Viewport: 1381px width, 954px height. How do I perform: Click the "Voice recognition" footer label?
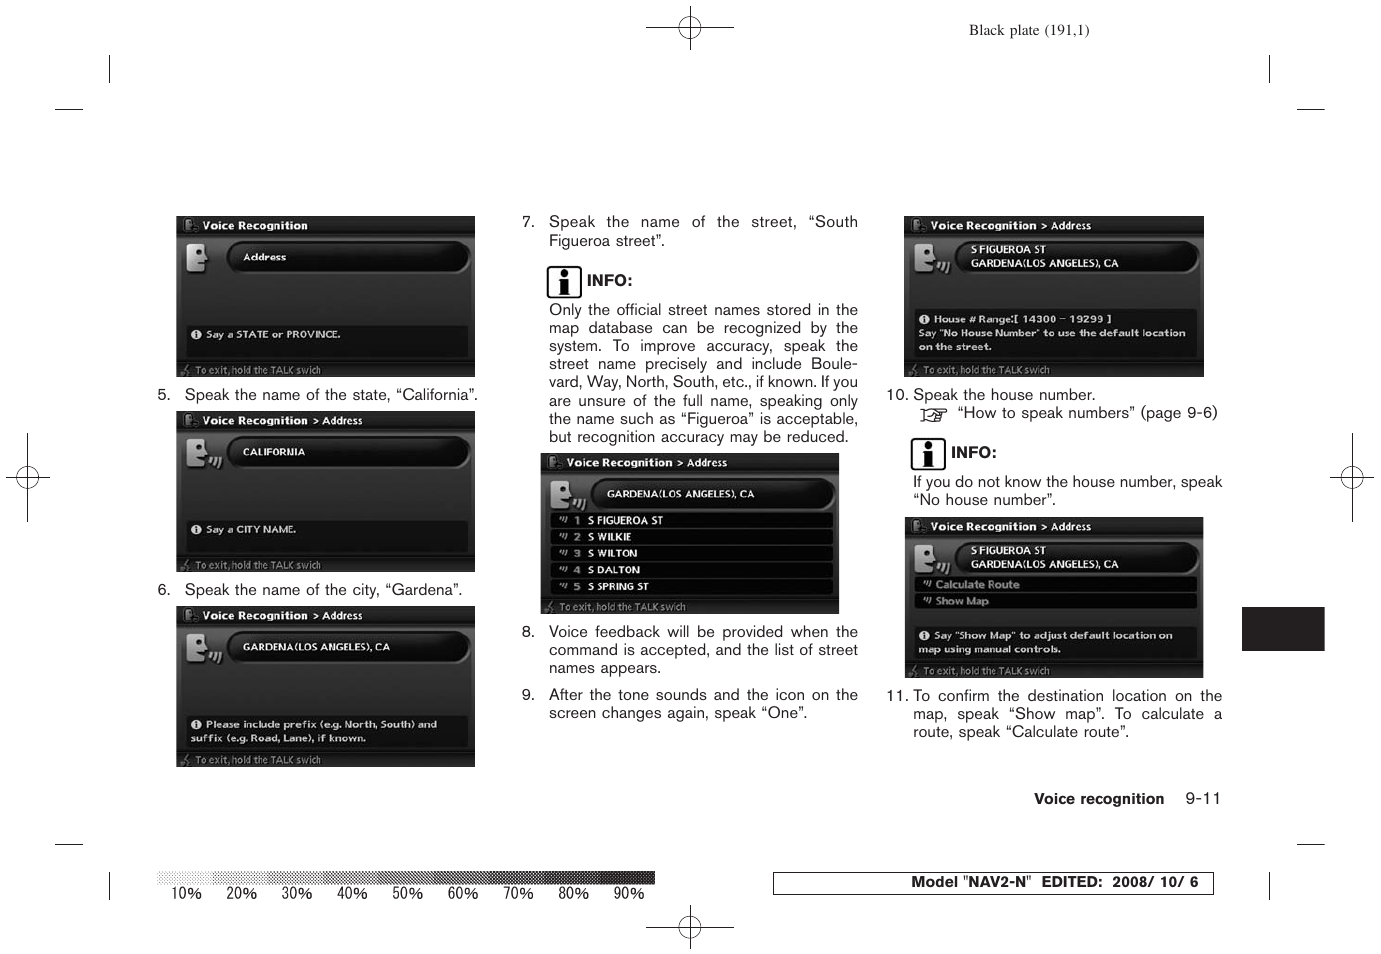click(x=1099, y=799)
